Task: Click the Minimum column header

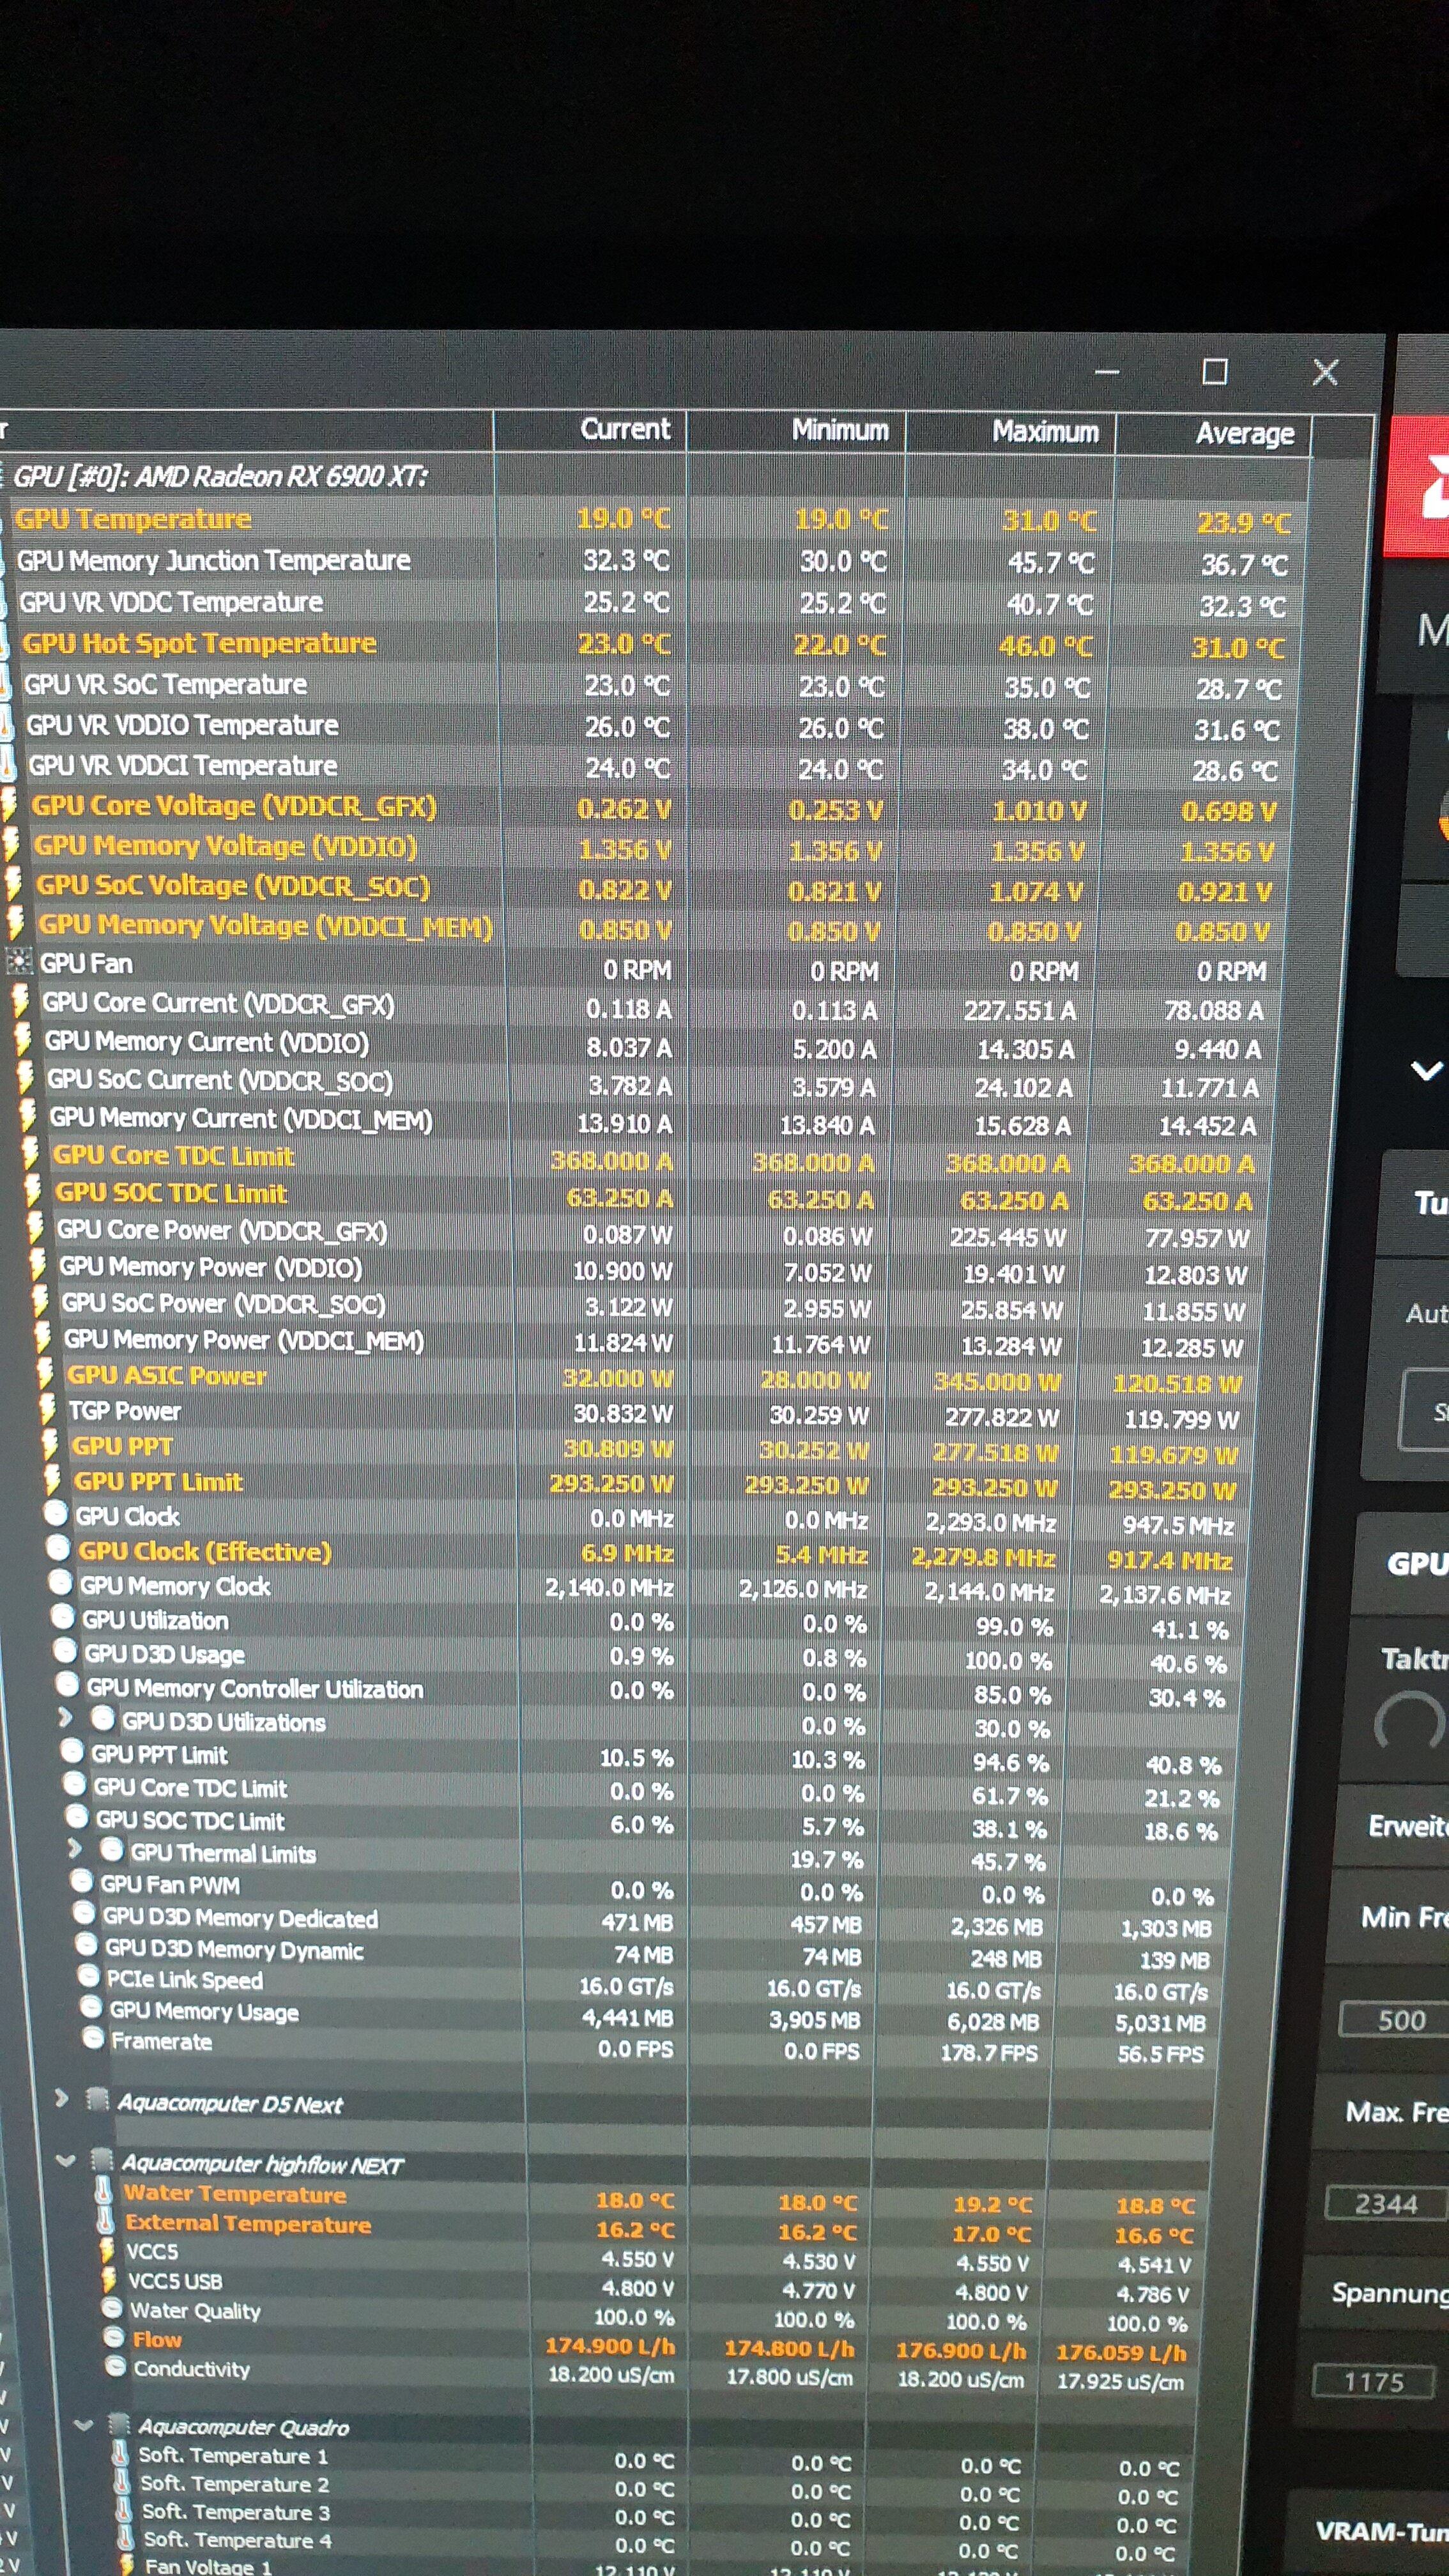Action: pos(840,430)
